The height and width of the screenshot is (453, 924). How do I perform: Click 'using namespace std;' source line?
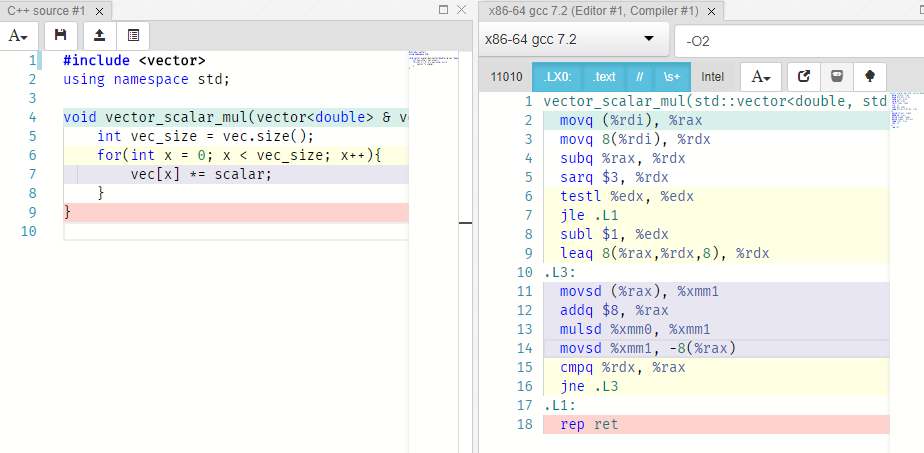(146, 79)
